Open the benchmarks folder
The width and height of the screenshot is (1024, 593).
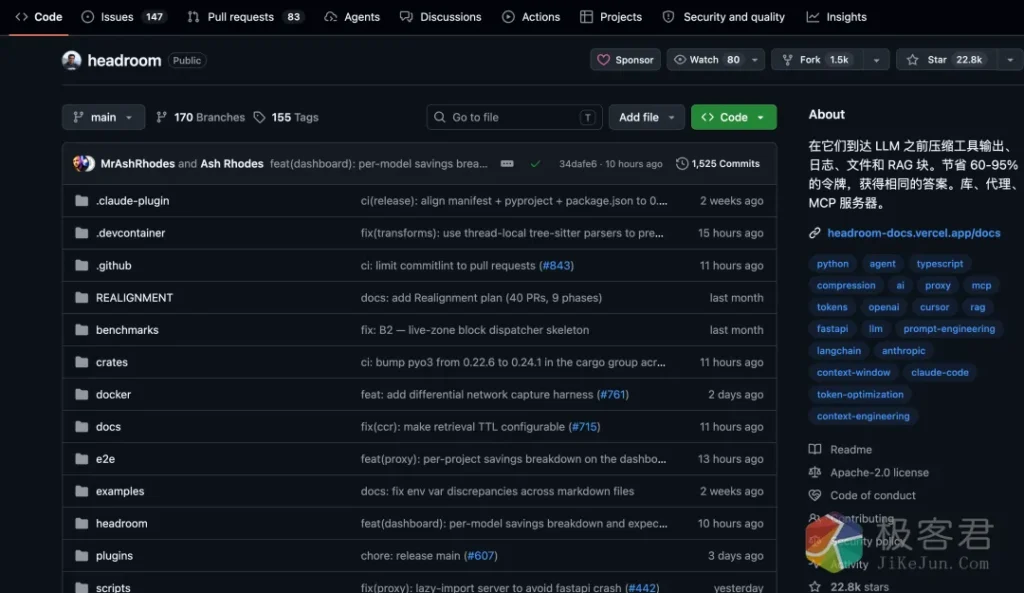[127, 330]
